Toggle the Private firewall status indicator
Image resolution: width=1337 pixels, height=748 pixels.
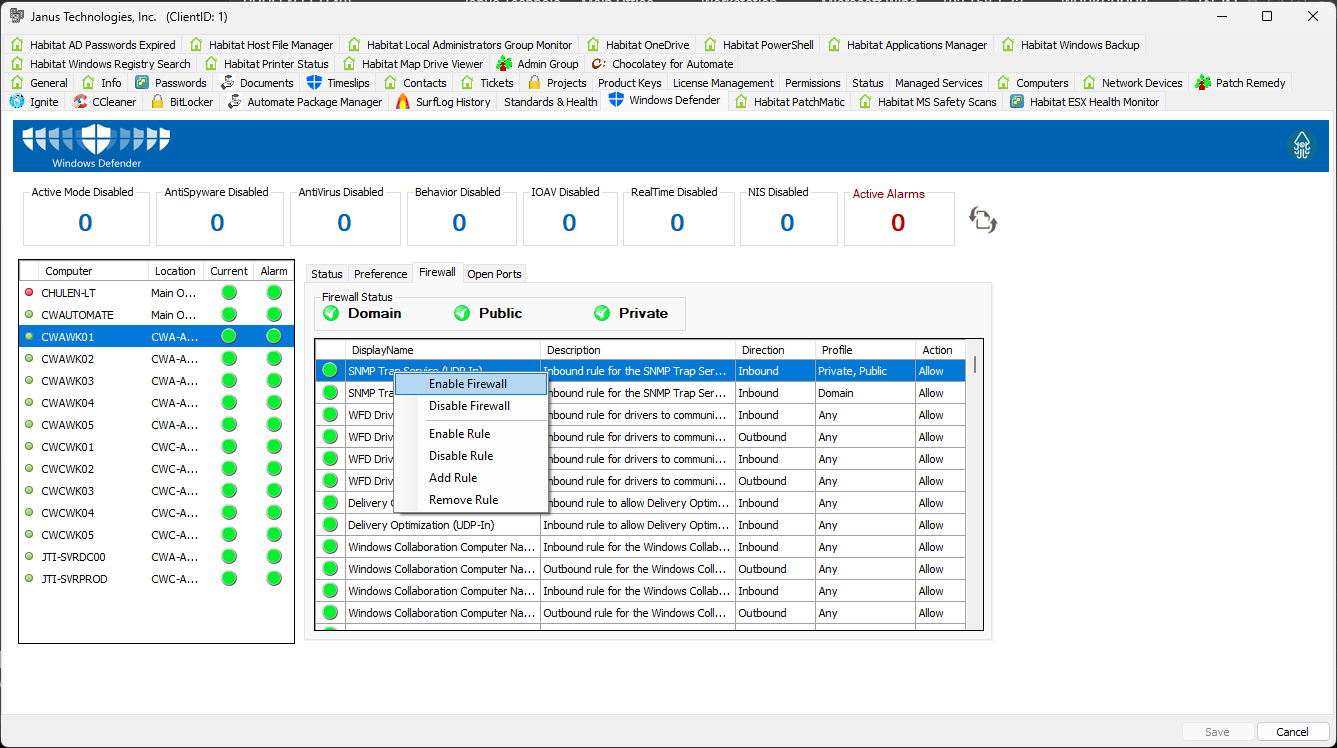click(602, 313)
